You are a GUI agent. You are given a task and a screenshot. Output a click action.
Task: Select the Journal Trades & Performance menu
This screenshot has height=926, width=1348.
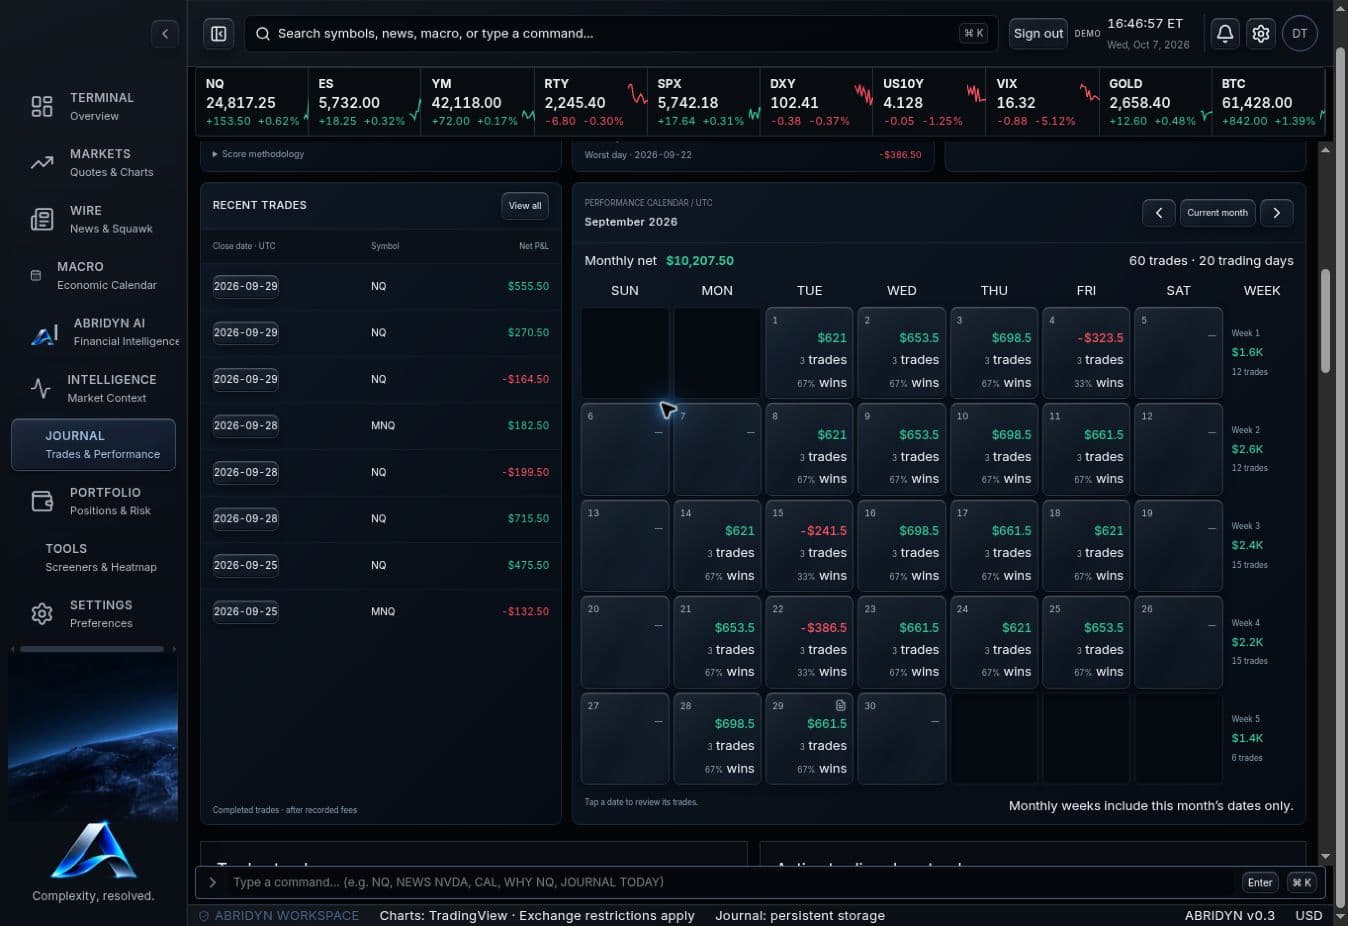point(93,445)
